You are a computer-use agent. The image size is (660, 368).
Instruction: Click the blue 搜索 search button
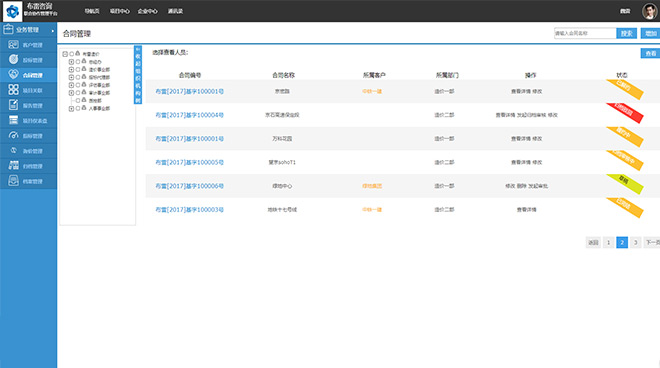click(626, 33)
